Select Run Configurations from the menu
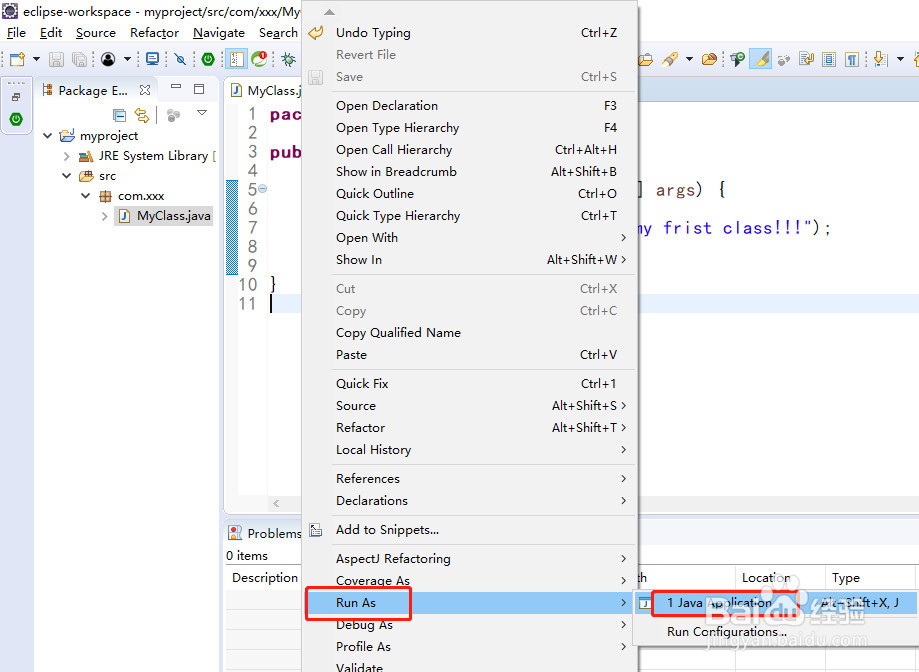The height and width of the screenshot is (672, 919). 726,631
